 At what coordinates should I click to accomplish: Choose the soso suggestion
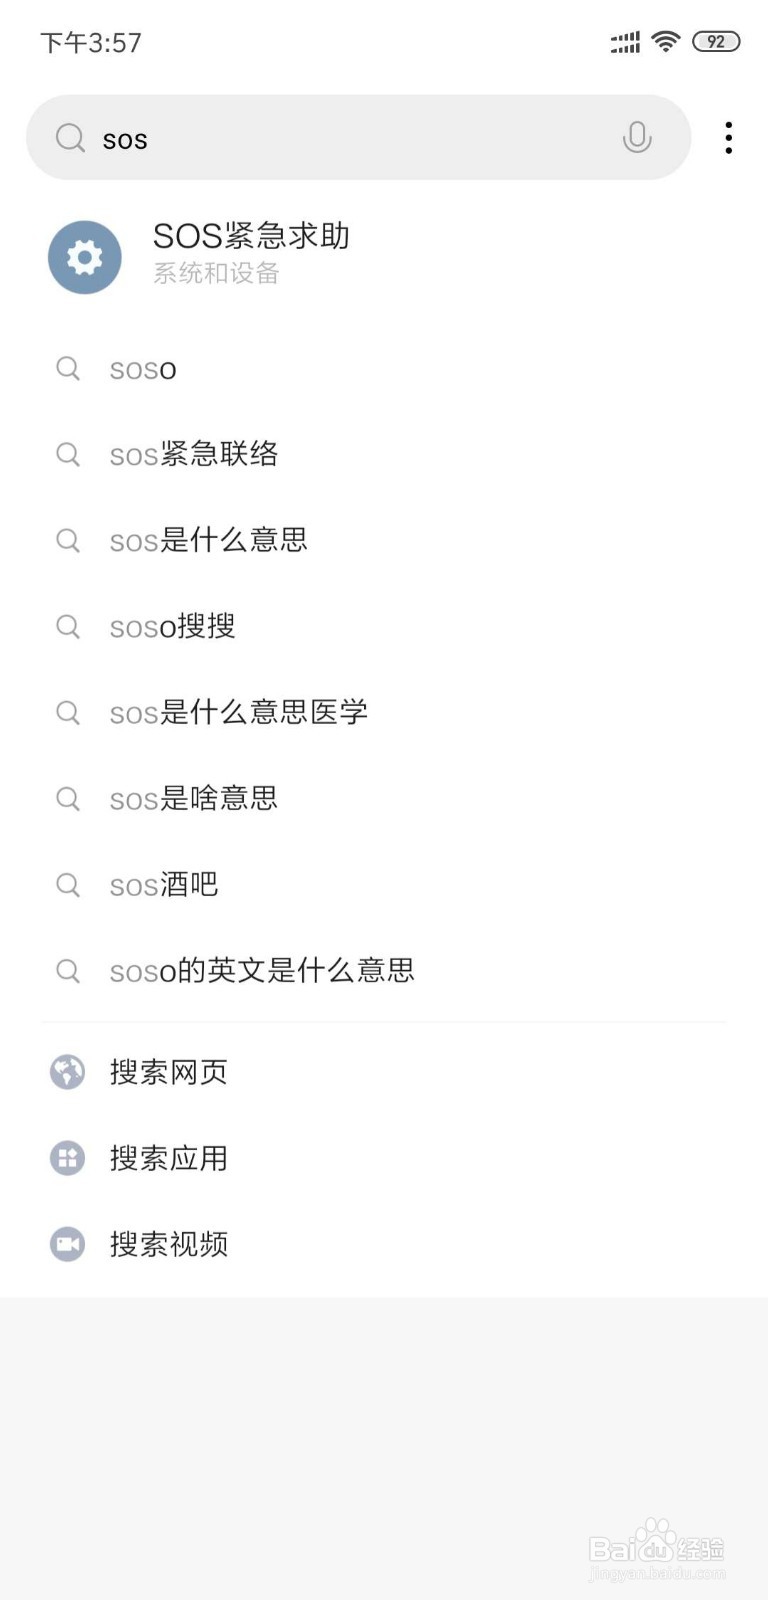(x=143, y=369)
